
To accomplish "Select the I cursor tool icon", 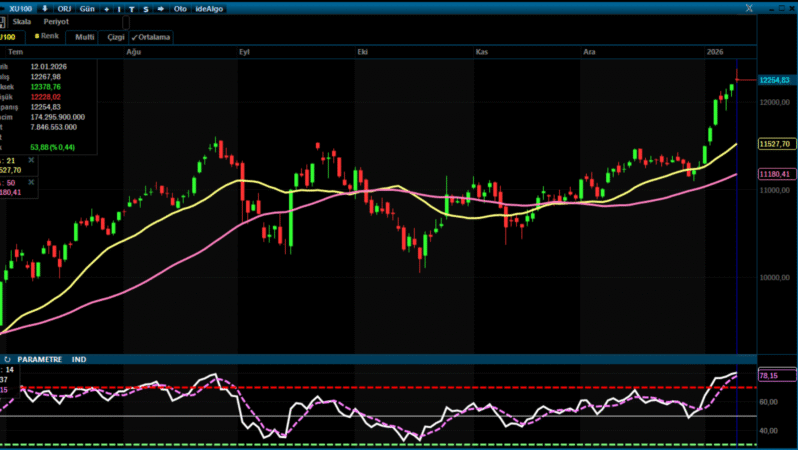I will tap(120, 8).
